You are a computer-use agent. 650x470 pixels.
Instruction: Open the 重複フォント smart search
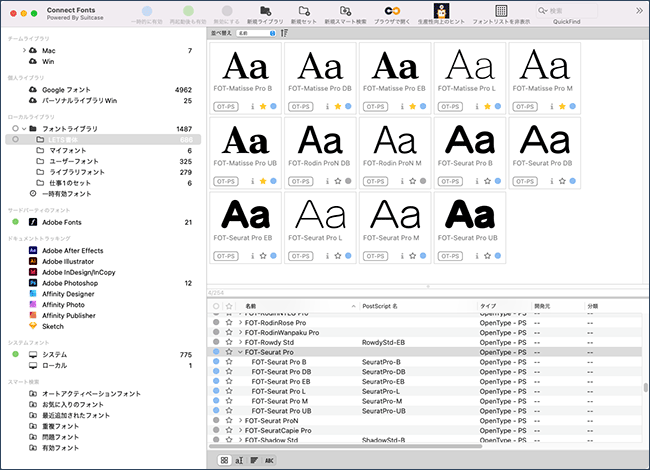pos(60,426)
